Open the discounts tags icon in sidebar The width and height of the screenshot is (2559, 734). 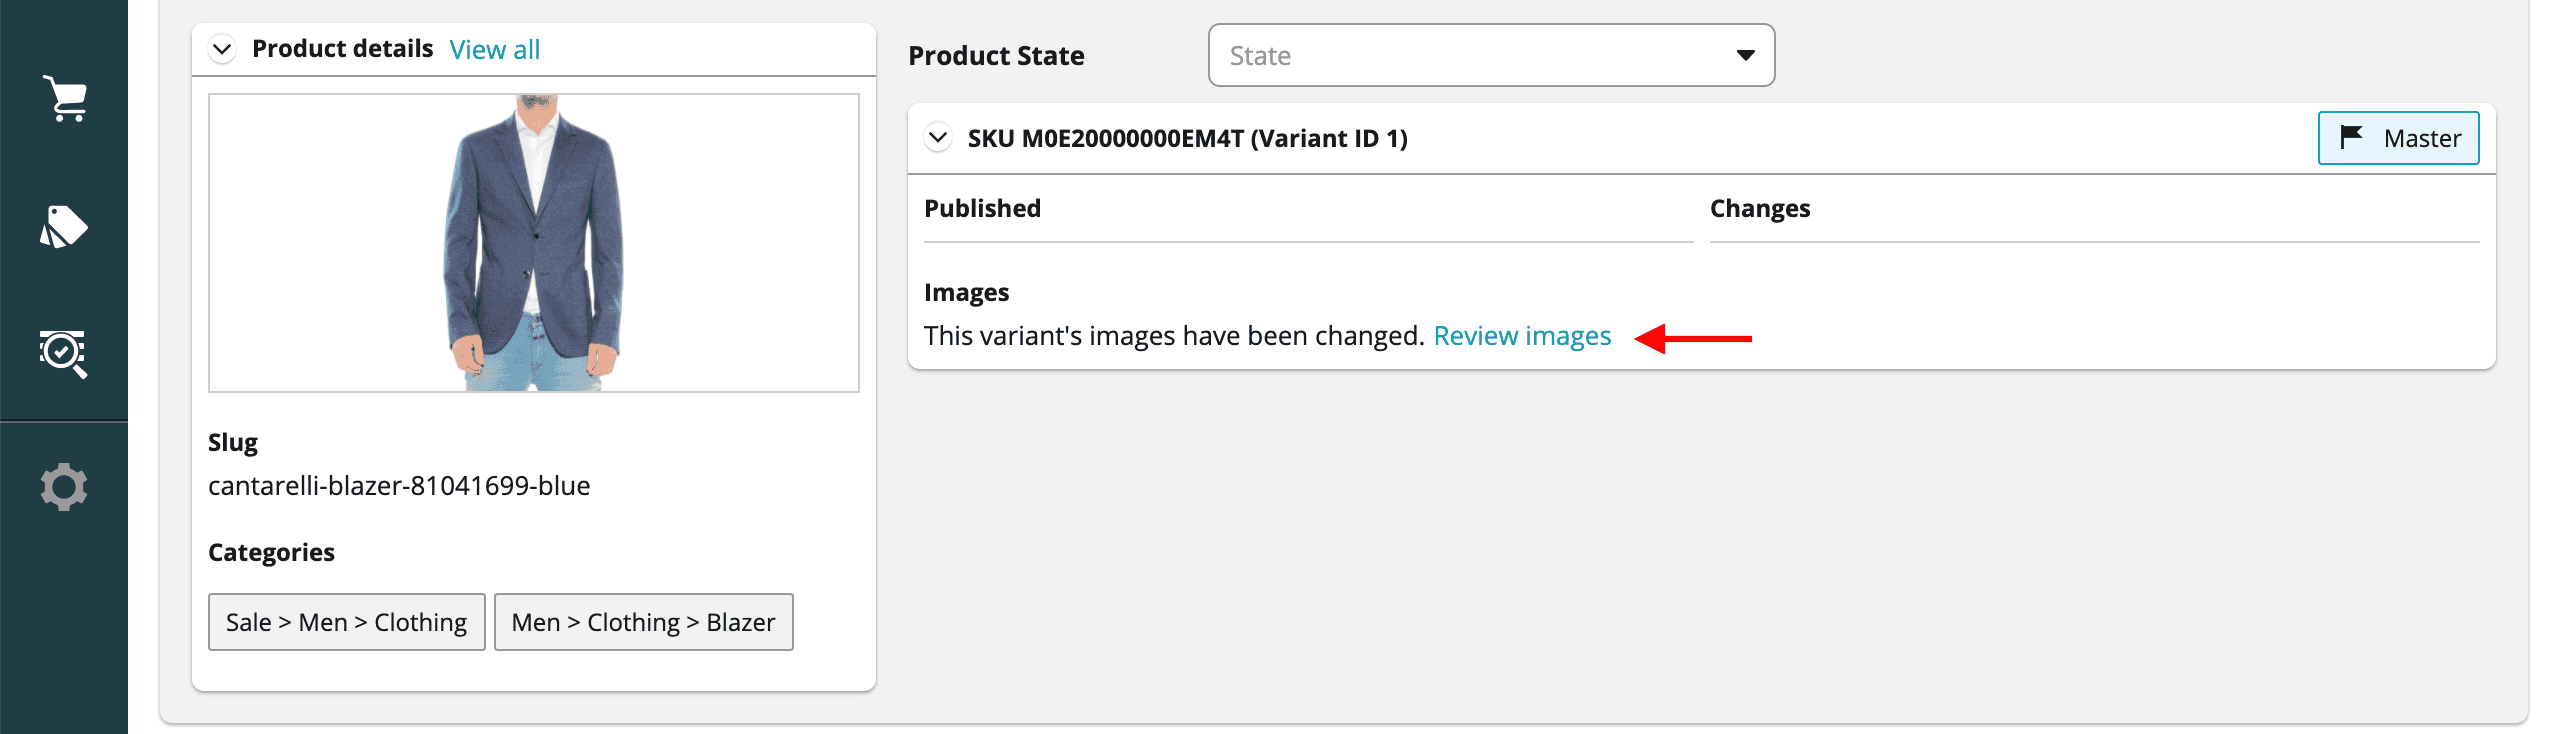[x=64, y=227]
